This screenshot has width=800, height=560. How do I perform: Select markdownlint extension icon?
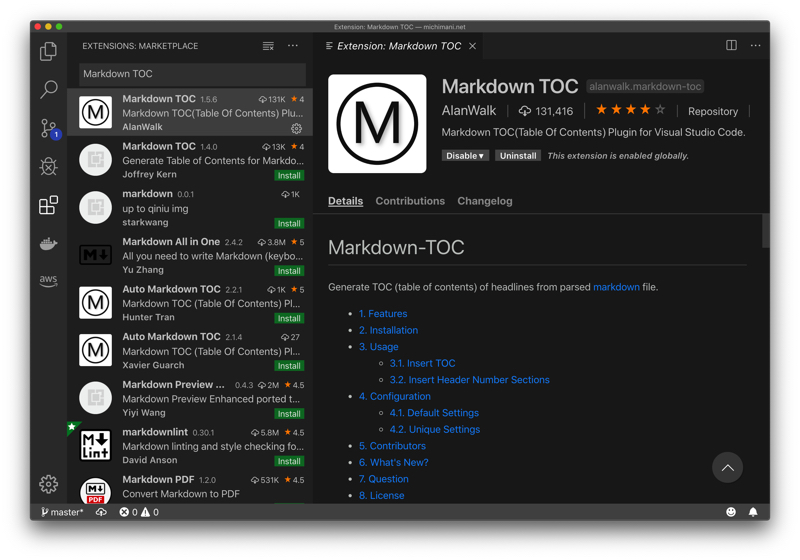[95, 445]
